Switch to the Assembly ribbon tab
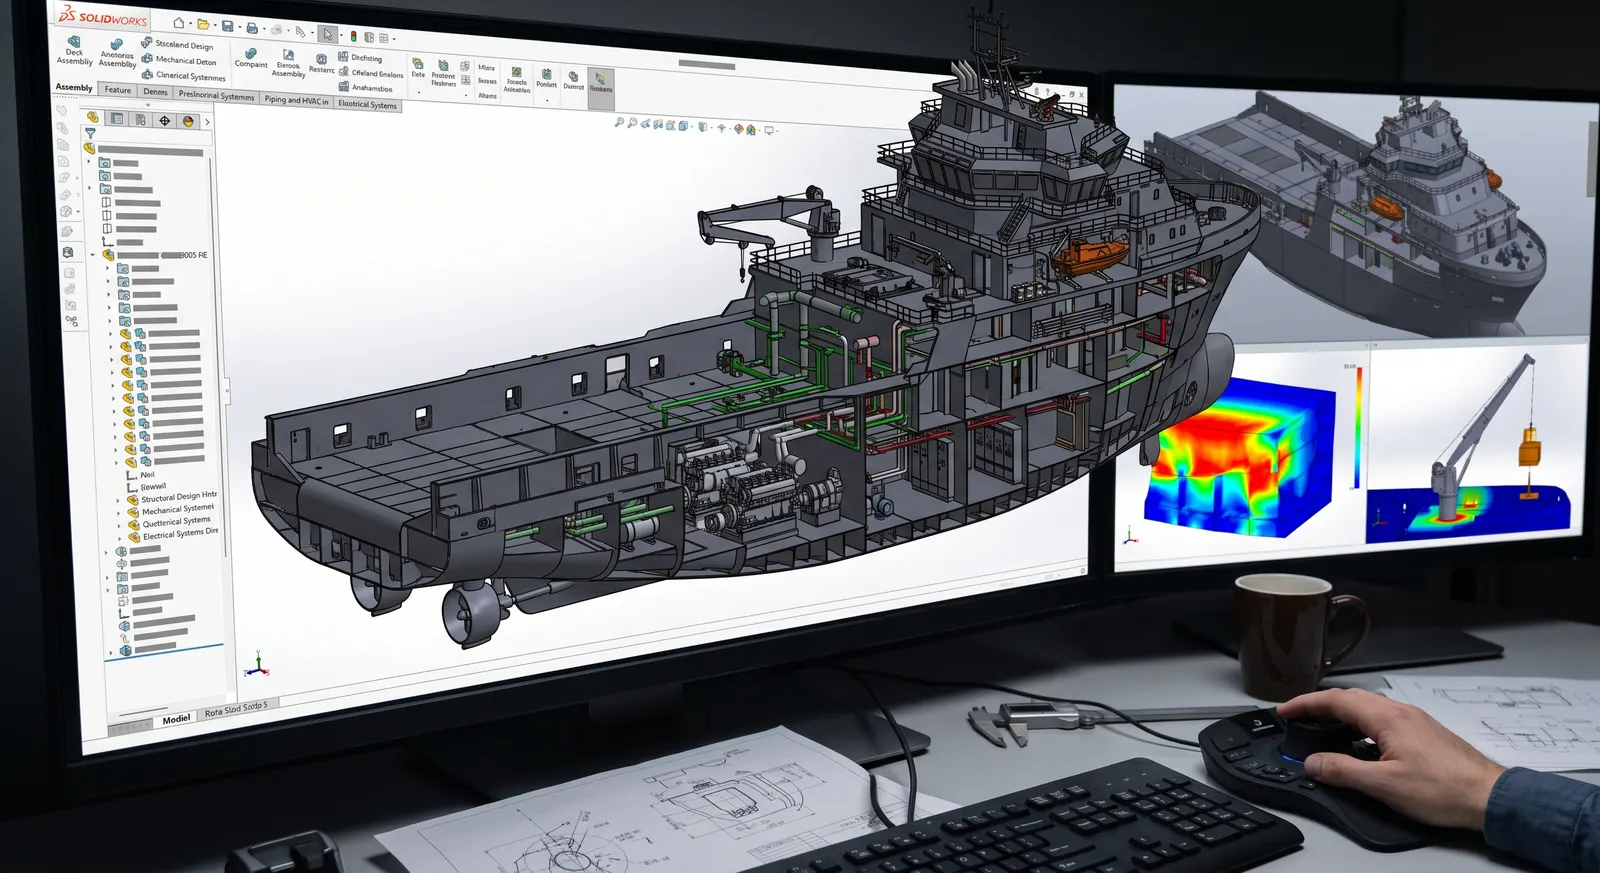Screen dimensions: 1600x873 74,87
